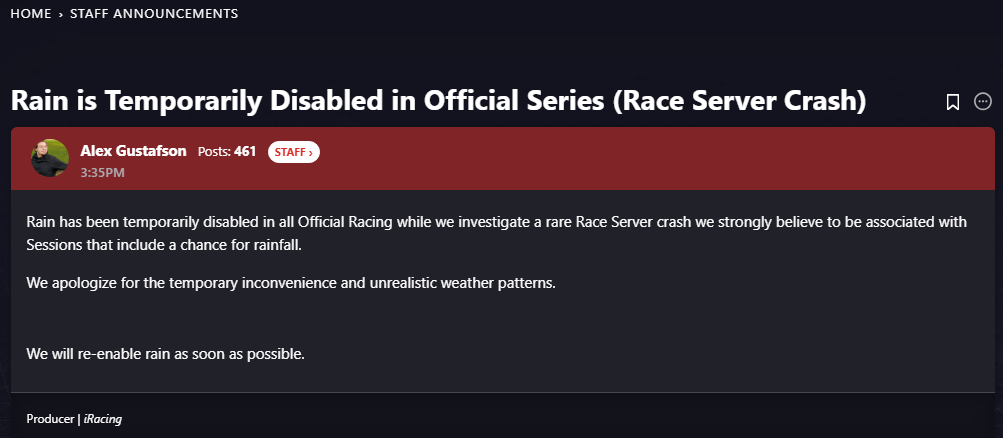Click the divider line above the signature
Image resolution: width=1003 pixels, height=438 pixels.
500,393
